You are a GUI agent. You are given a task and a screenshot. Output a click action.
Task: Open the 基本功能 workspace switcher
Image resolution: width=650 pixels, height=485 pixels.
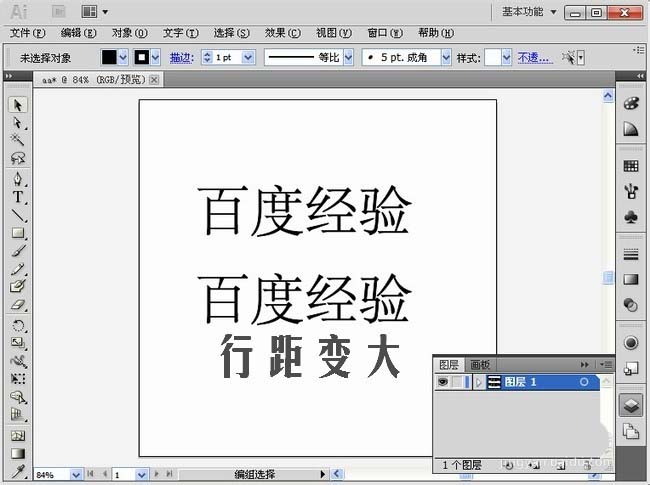click(x=529, y=12)
